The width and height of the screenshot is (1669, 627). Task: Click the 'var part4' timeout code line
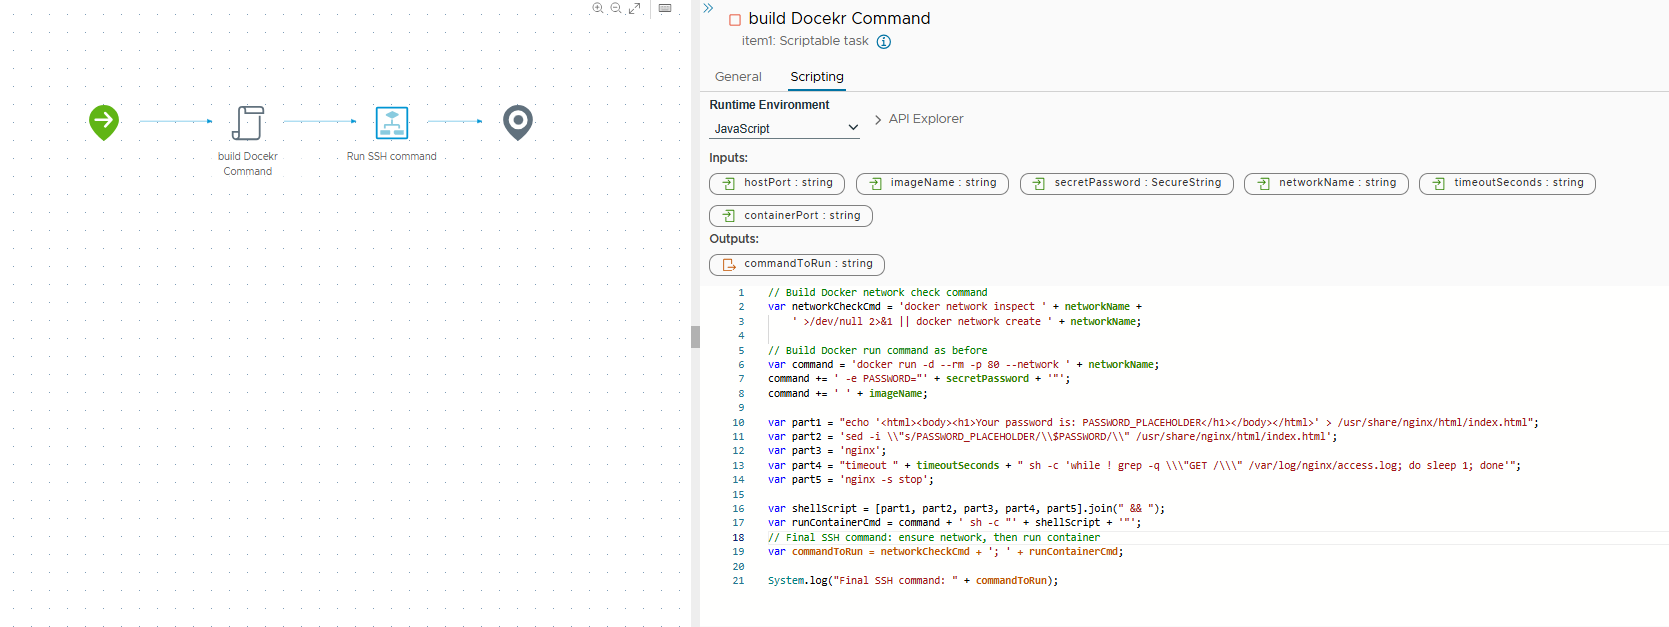pyautogui.click(x=1144, y=466)
